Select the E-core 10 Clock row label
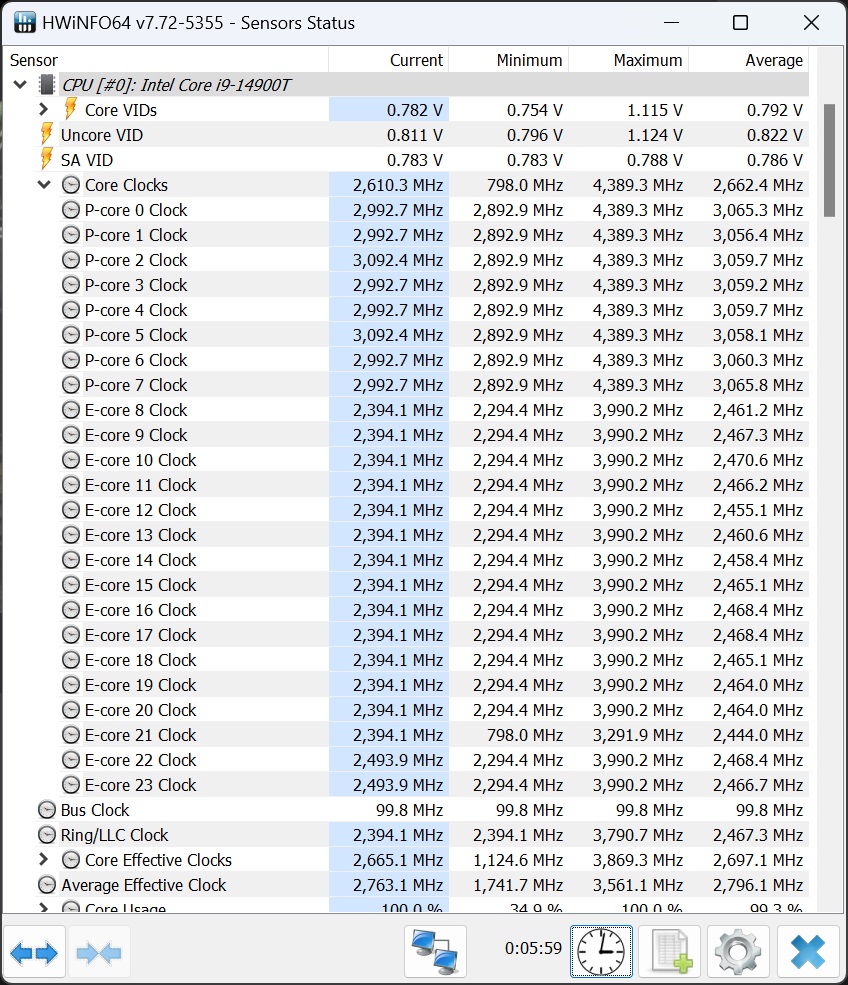The height and width of the screenshot is (985, 848). pos(141,460)
